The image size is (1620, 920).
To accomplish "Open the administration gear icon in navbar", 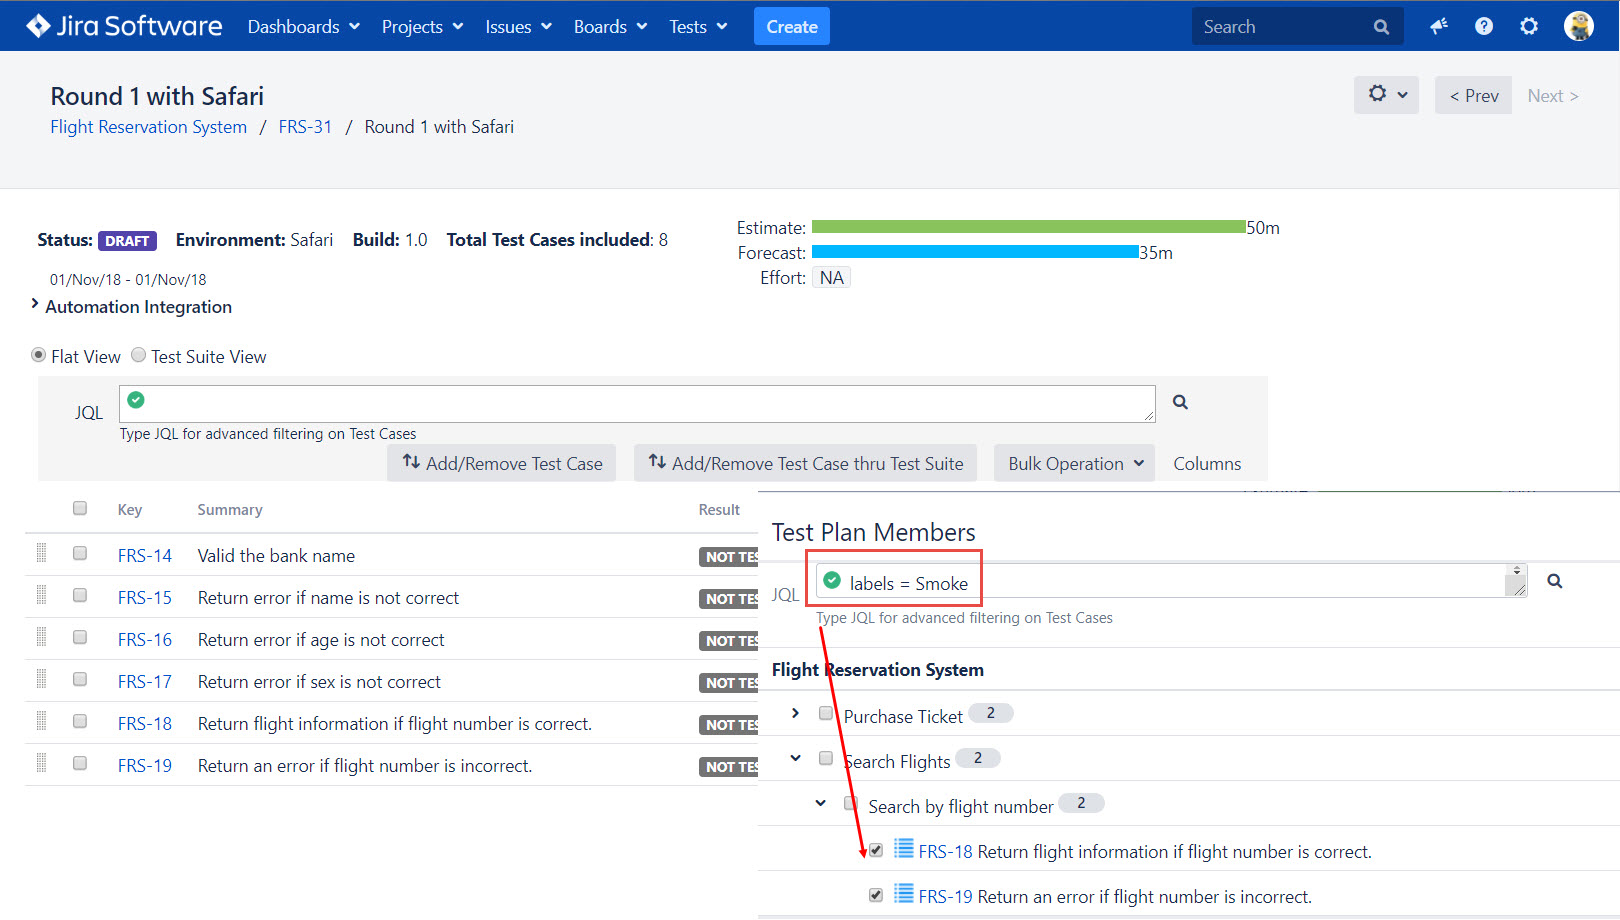I will 1529,26.
